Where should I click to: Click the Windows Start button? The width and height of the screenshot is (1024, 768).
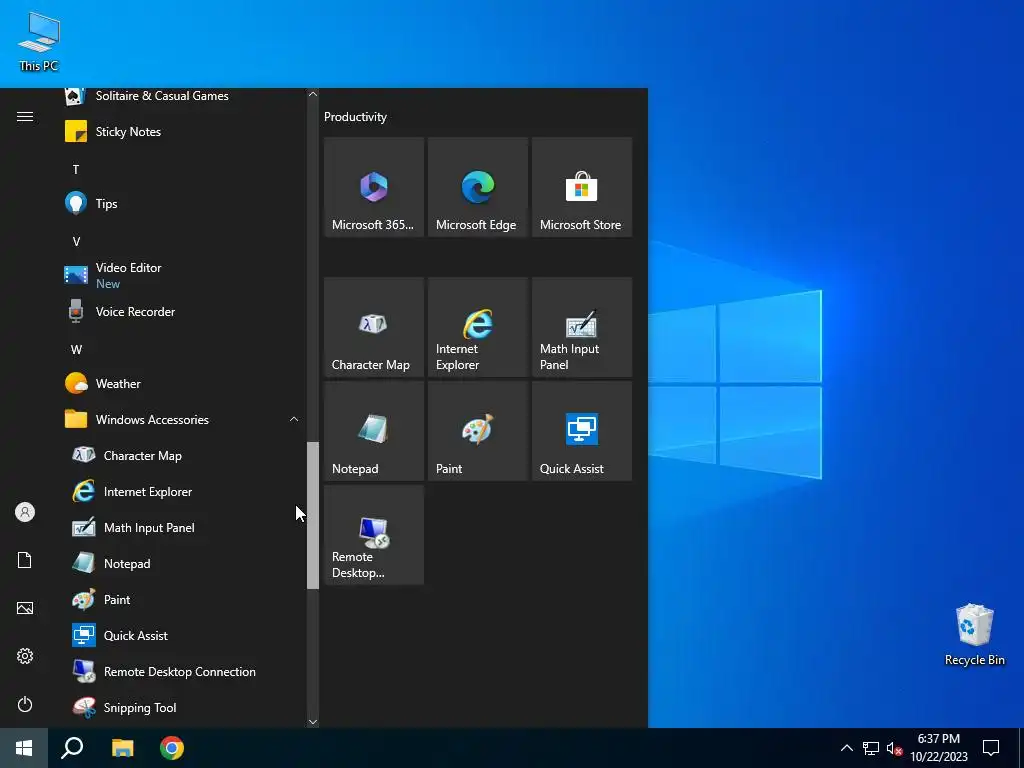click(x=24, y=748)
